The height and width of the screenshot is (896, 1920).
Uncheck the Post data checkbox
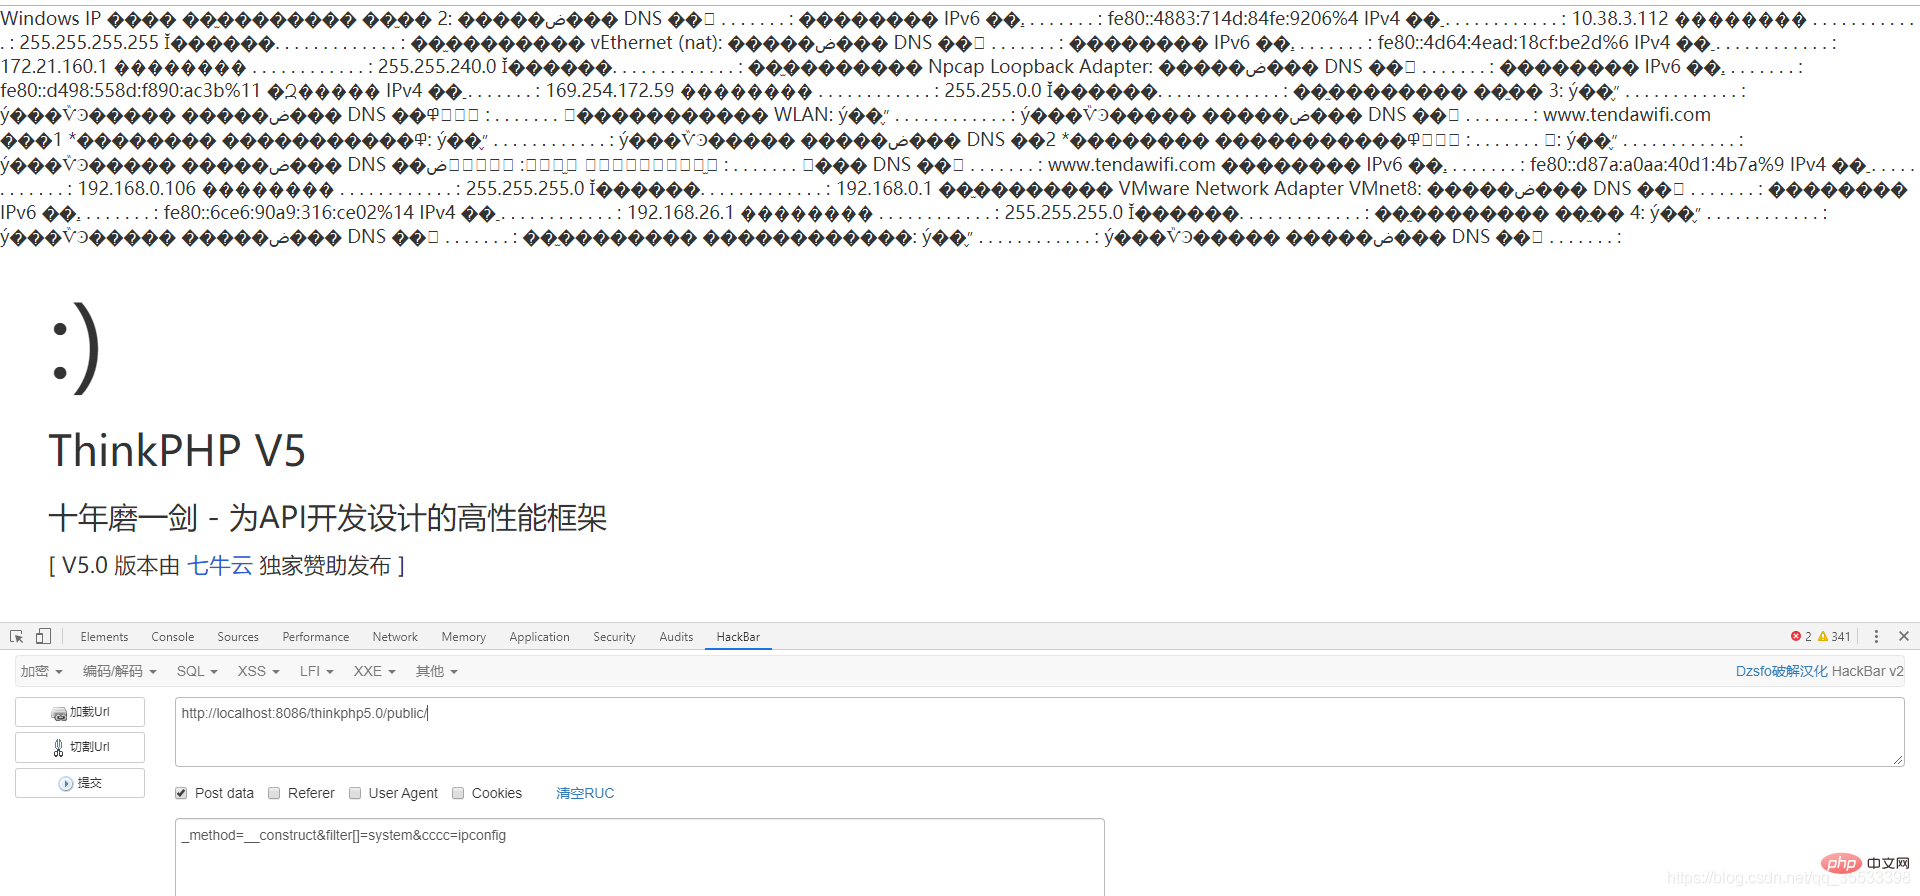[181, 793]
